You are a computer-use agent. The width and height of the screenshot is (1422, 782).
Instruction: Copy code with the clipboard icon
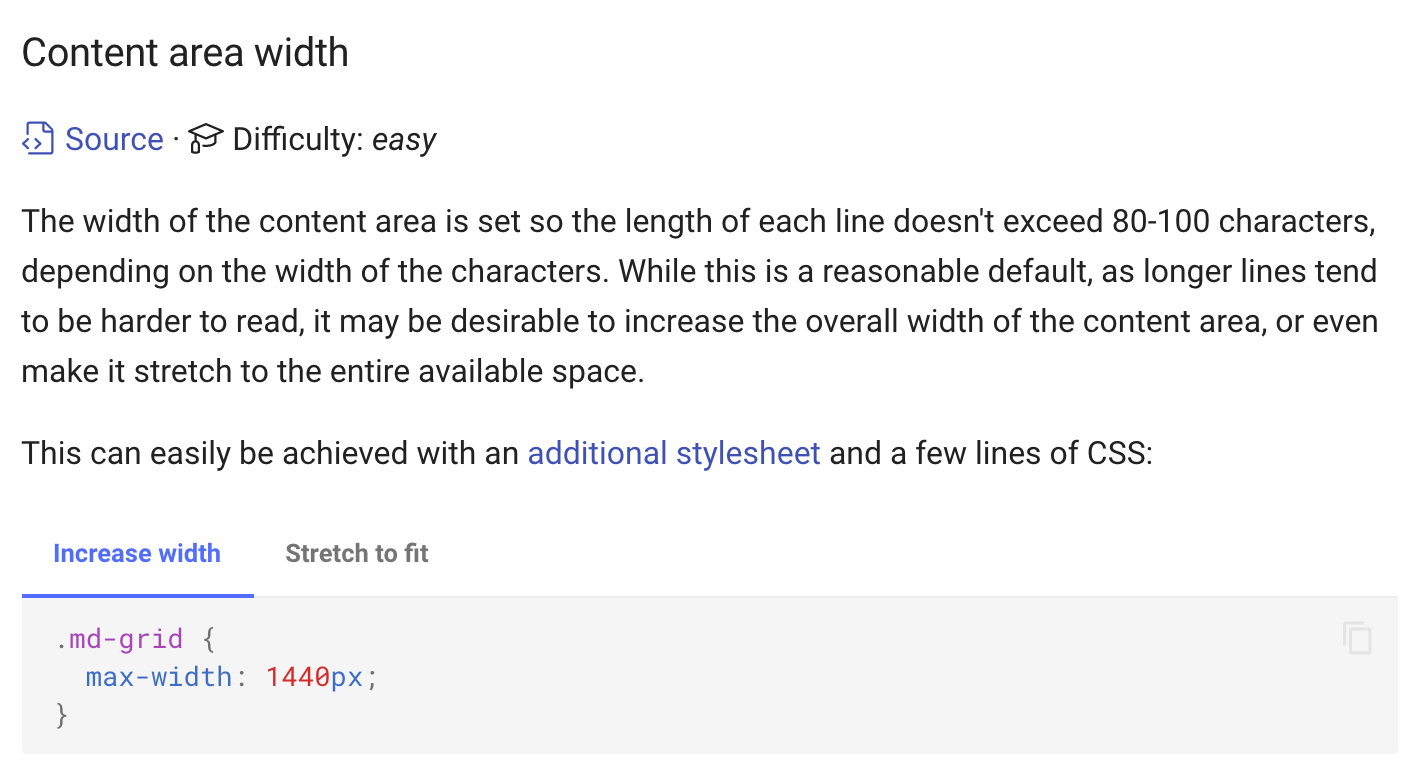pyautogui.click(x=1357, y=638)
